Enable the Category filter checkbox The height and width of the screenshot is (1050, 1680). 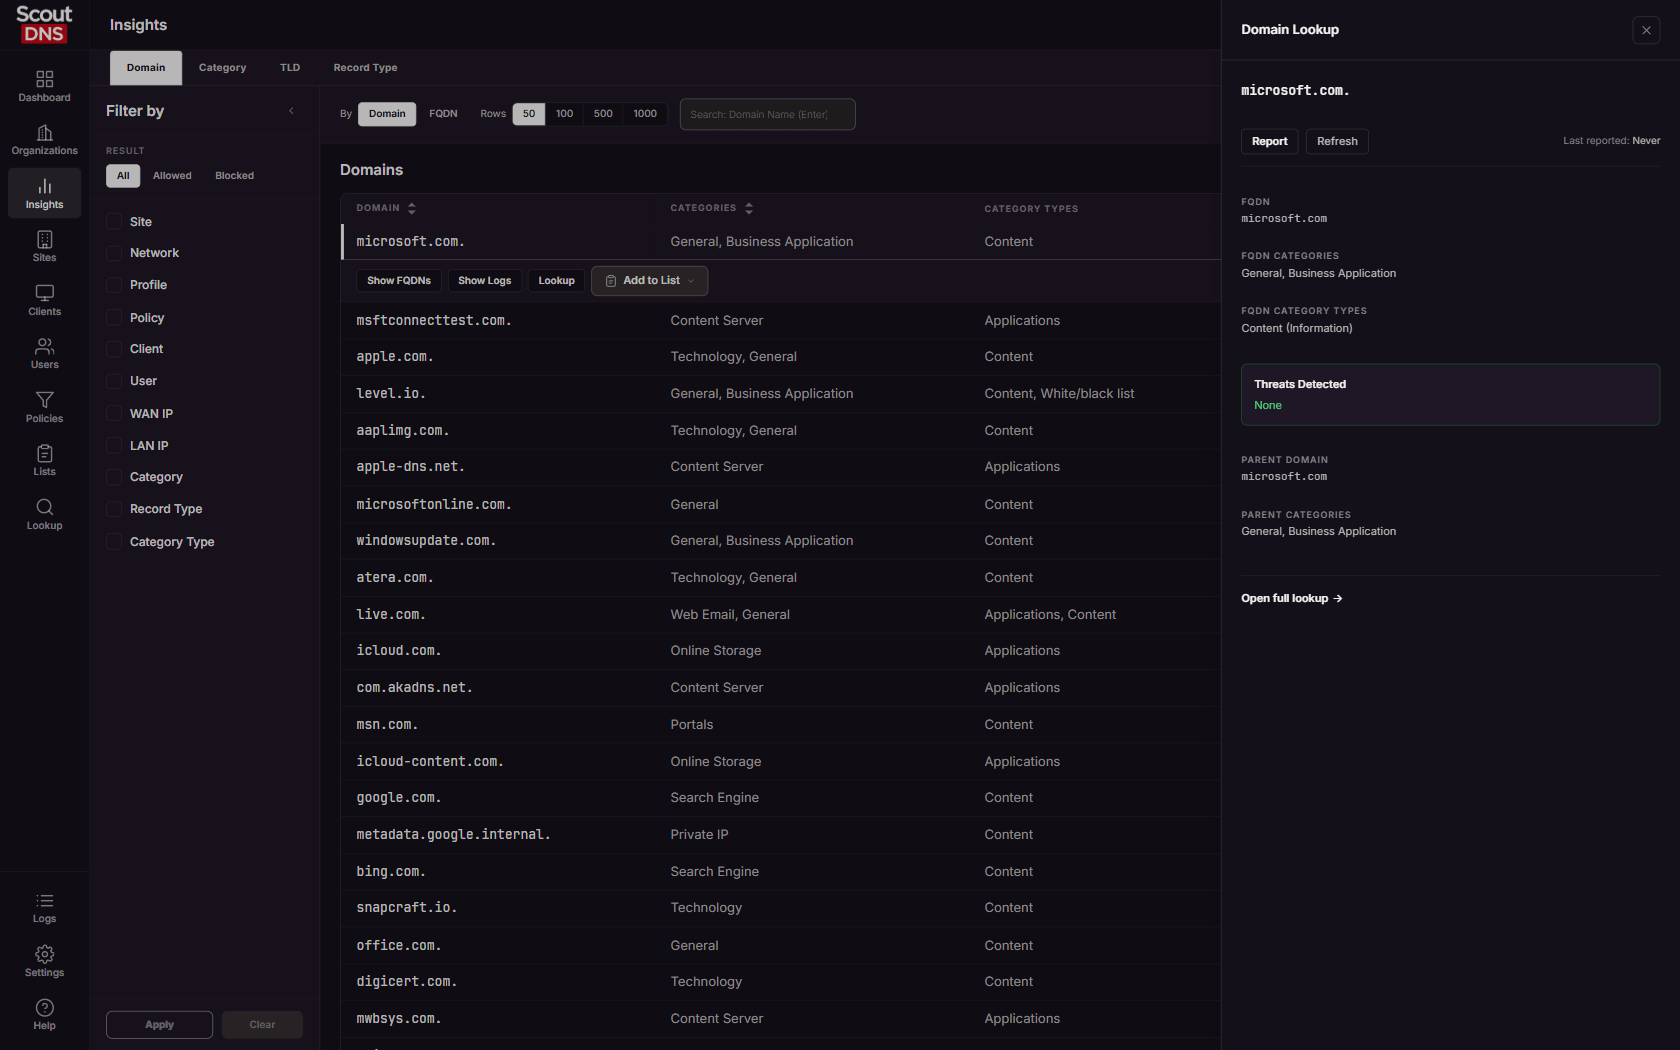[x=114, y=477]
